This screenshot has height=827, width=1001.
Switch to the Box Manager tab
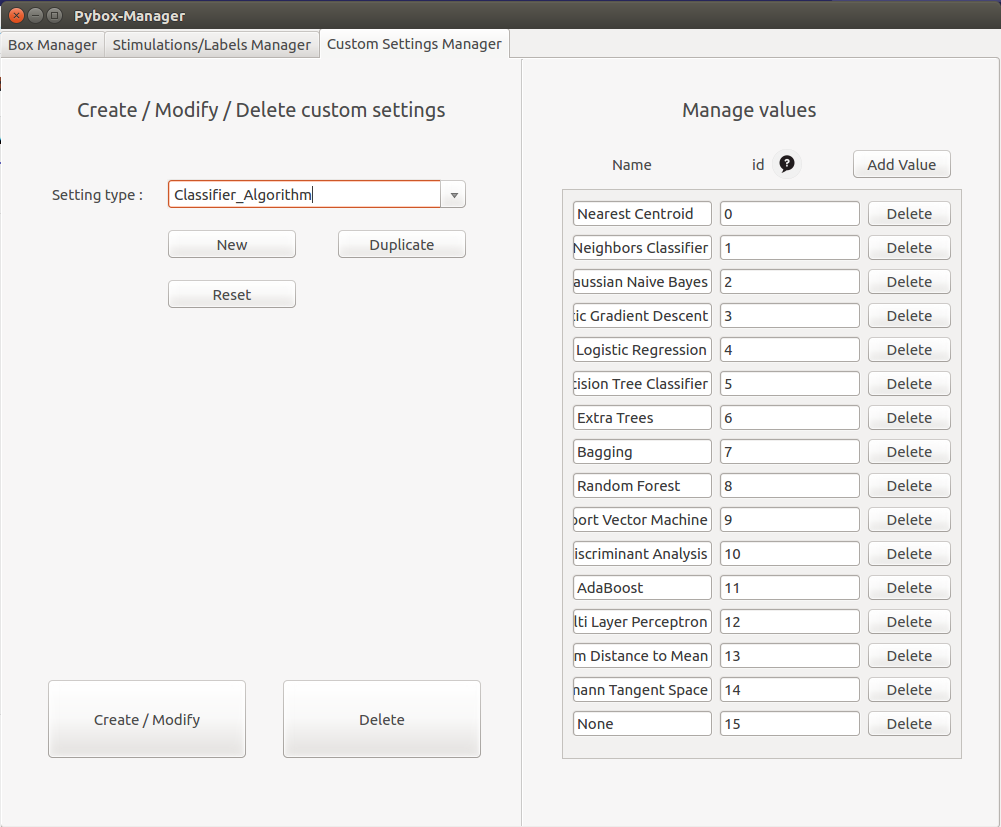pos(52,45)
